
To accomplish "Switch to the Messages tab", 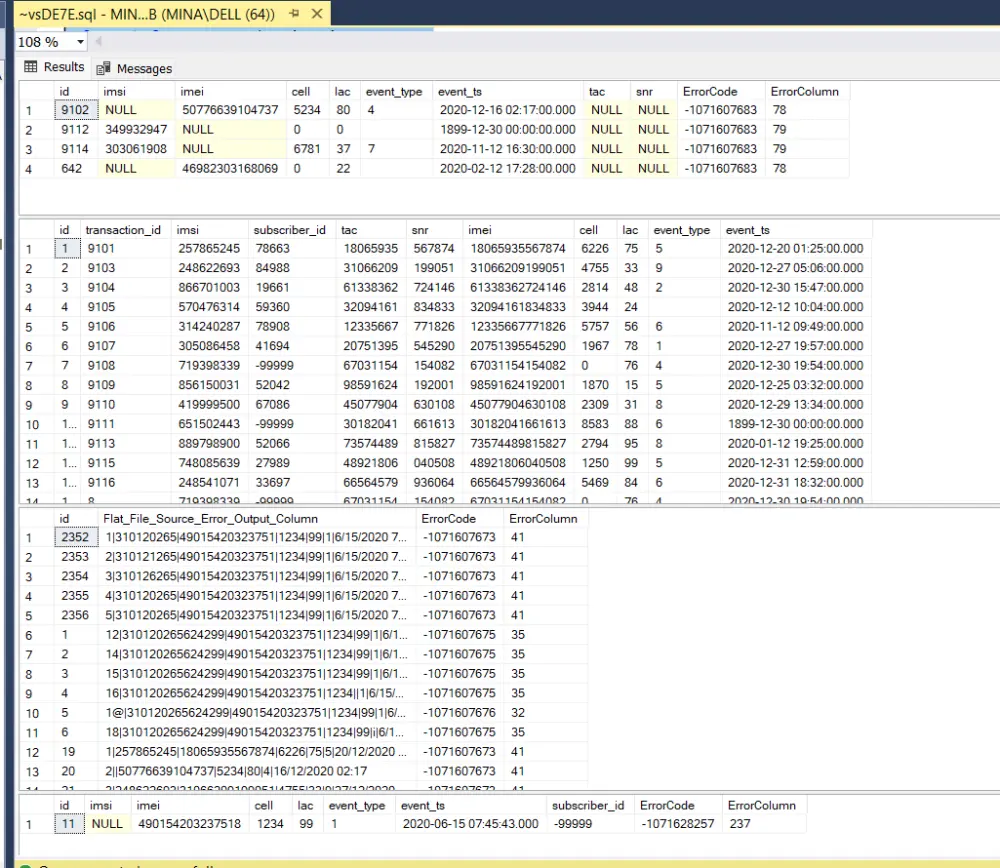I will (135, 68).
